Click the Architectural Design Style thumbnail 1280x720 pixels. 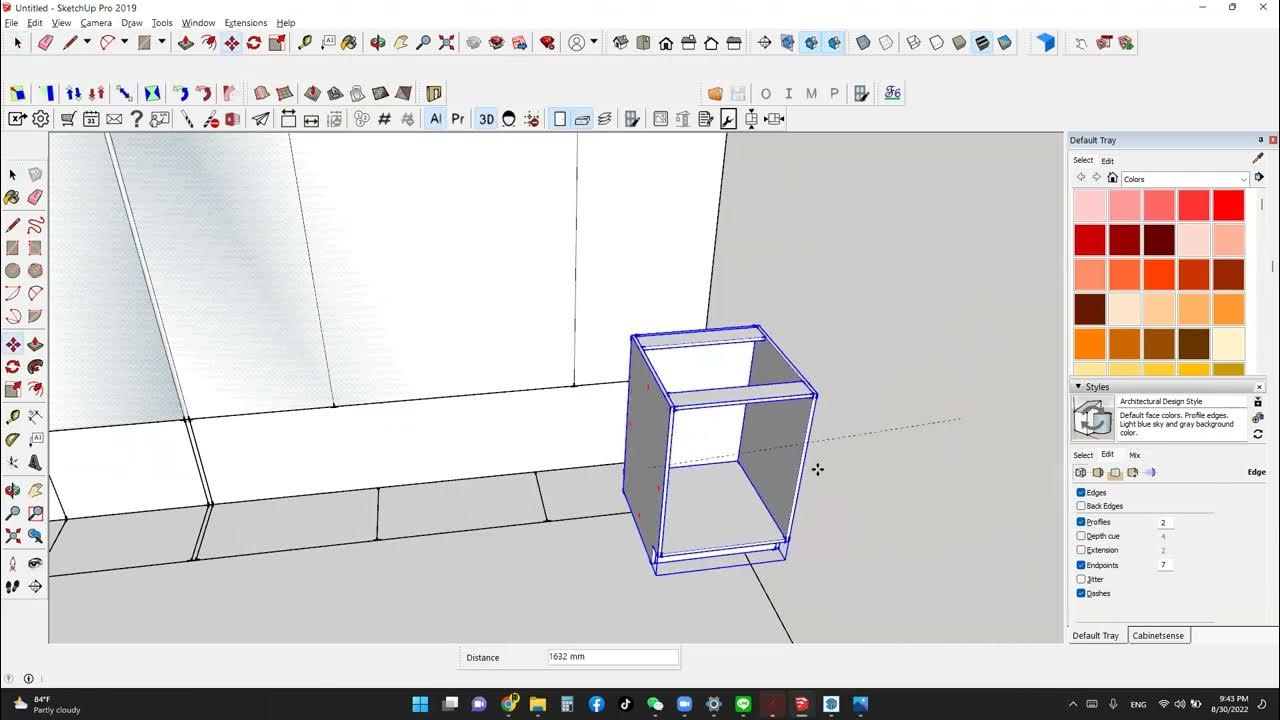1093,419
